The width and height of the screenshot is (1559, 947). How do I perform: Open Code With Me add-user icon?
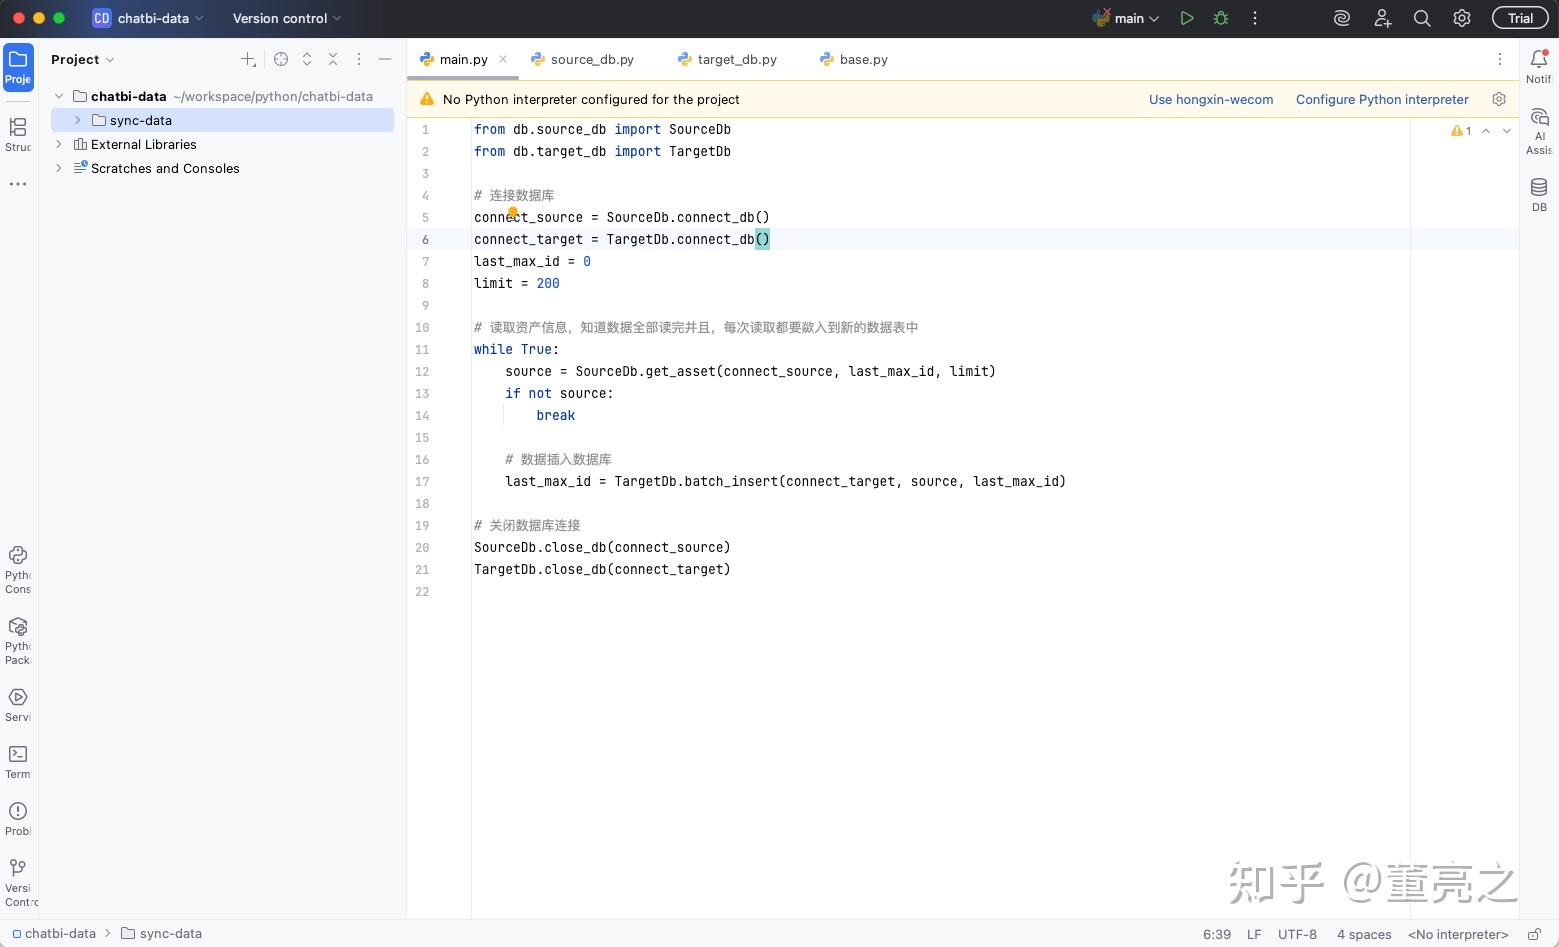pos(1382,18)
